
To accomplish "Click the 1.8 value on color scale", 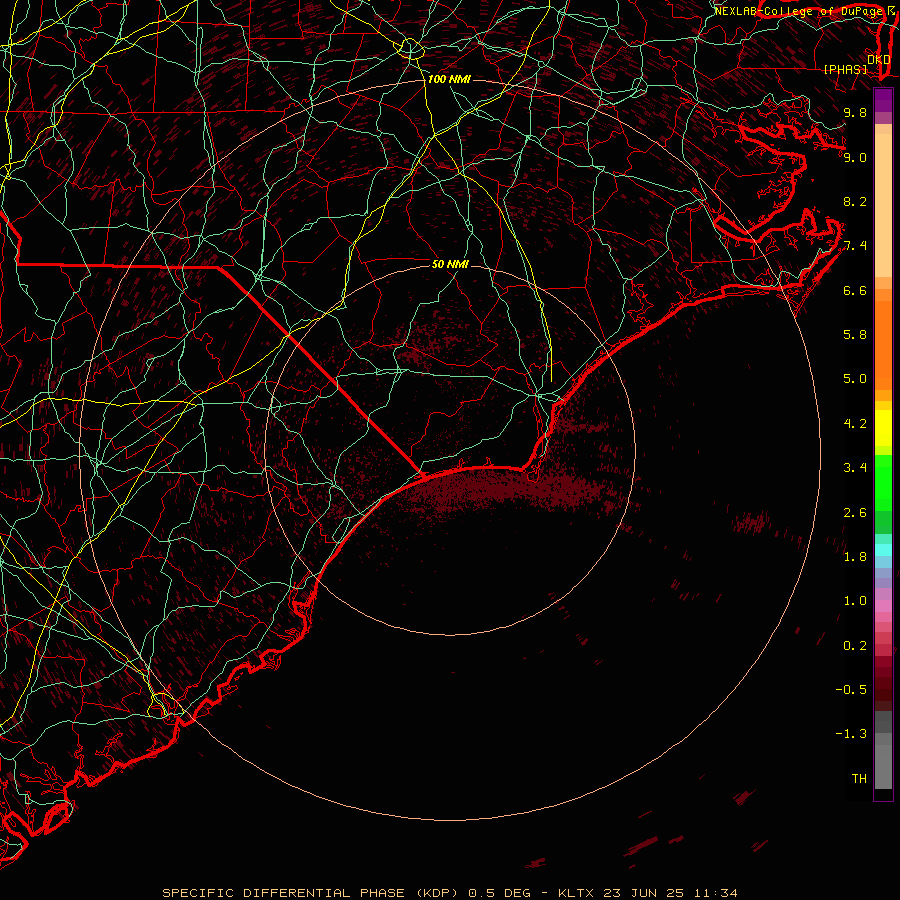I will (855, 557).
